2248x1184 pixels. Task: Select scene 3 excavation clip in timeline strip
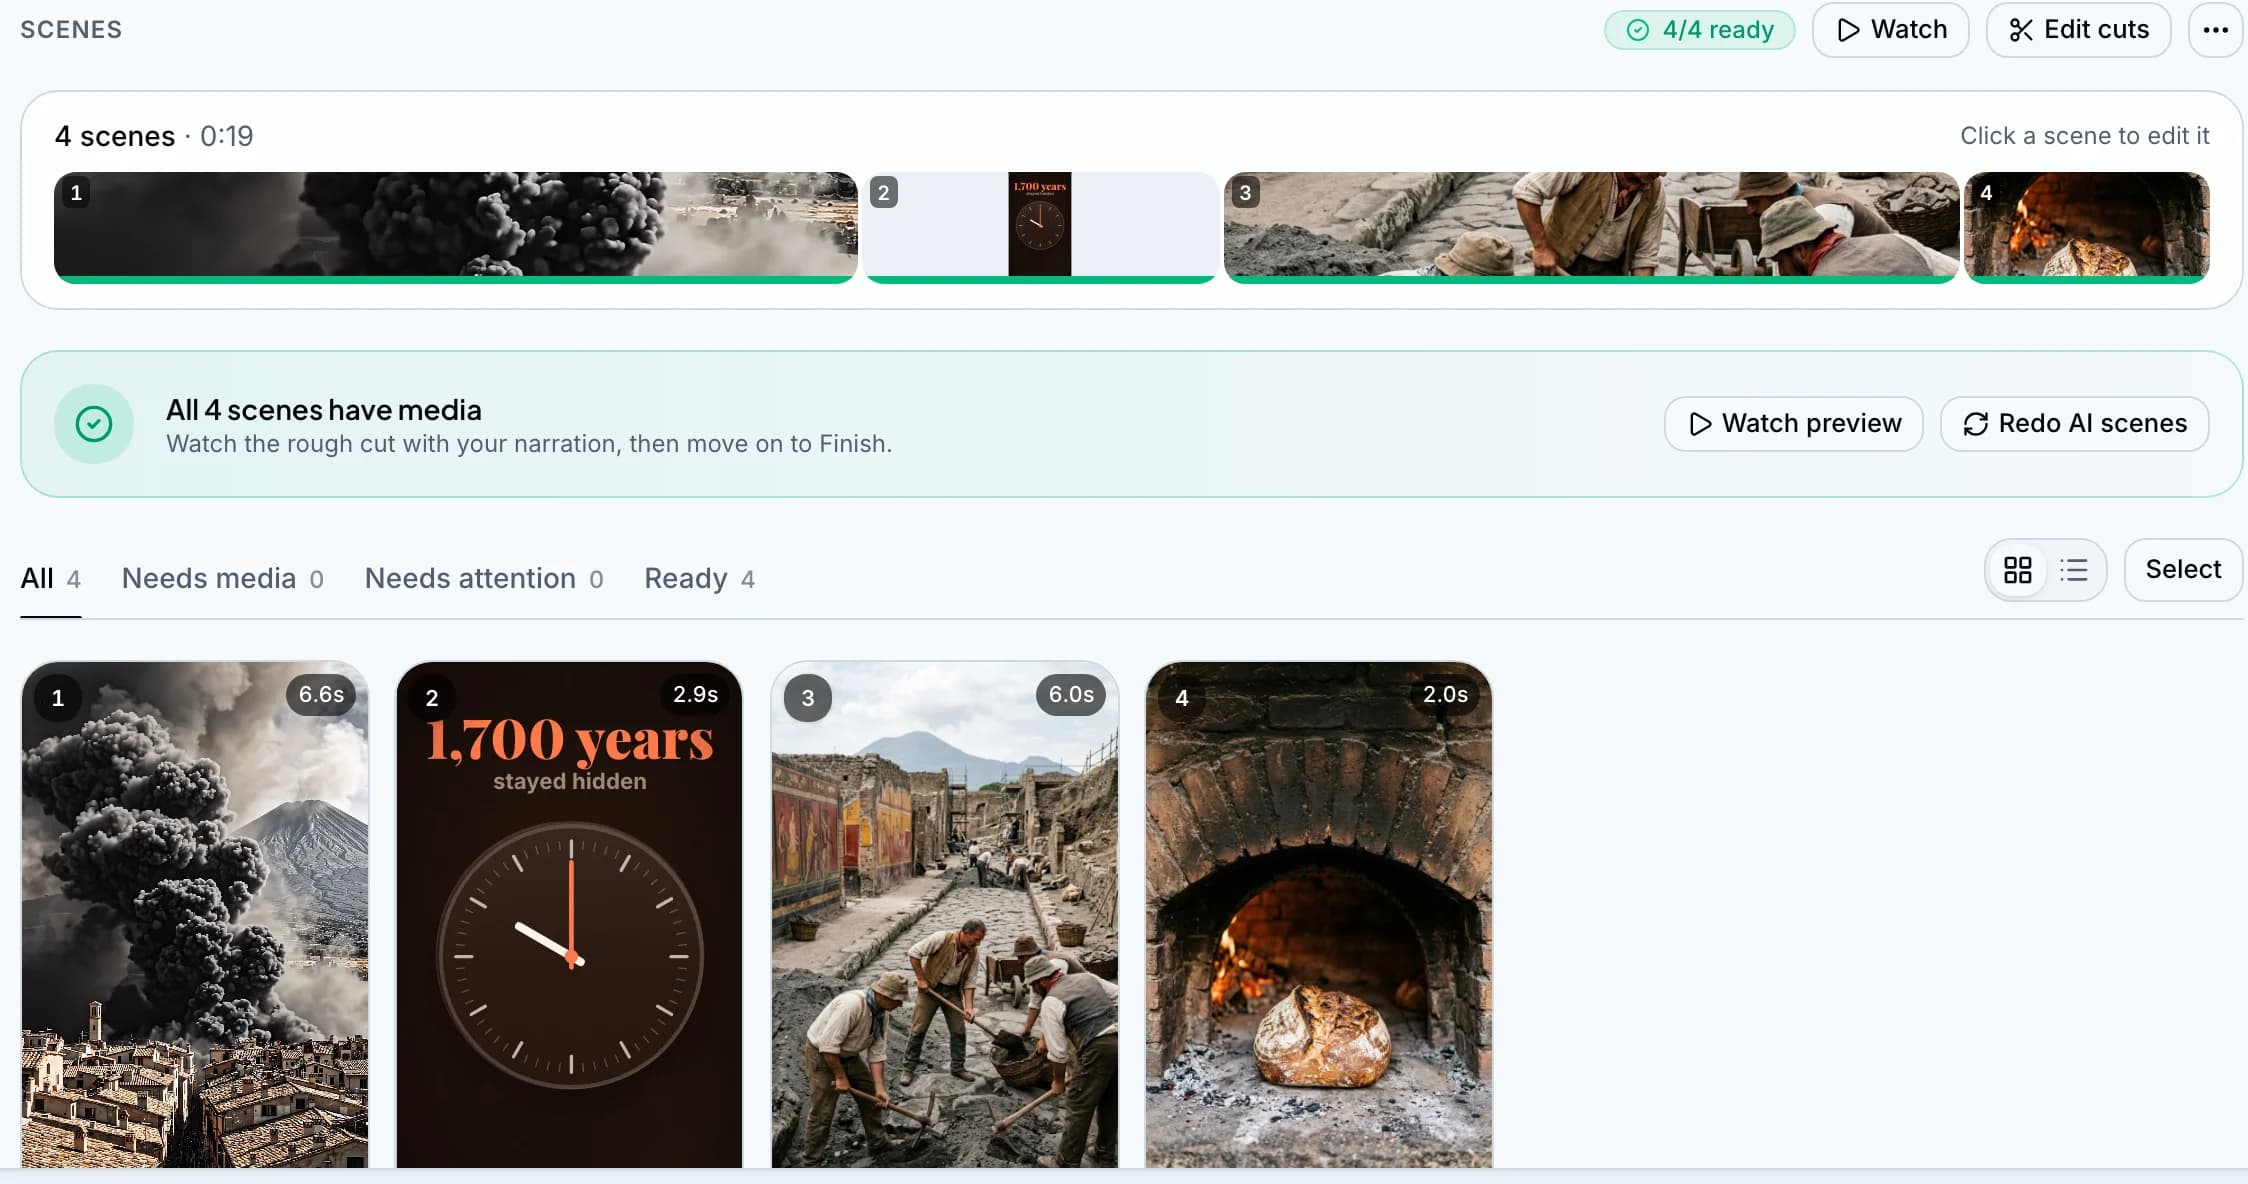[x=1591, y=228]
